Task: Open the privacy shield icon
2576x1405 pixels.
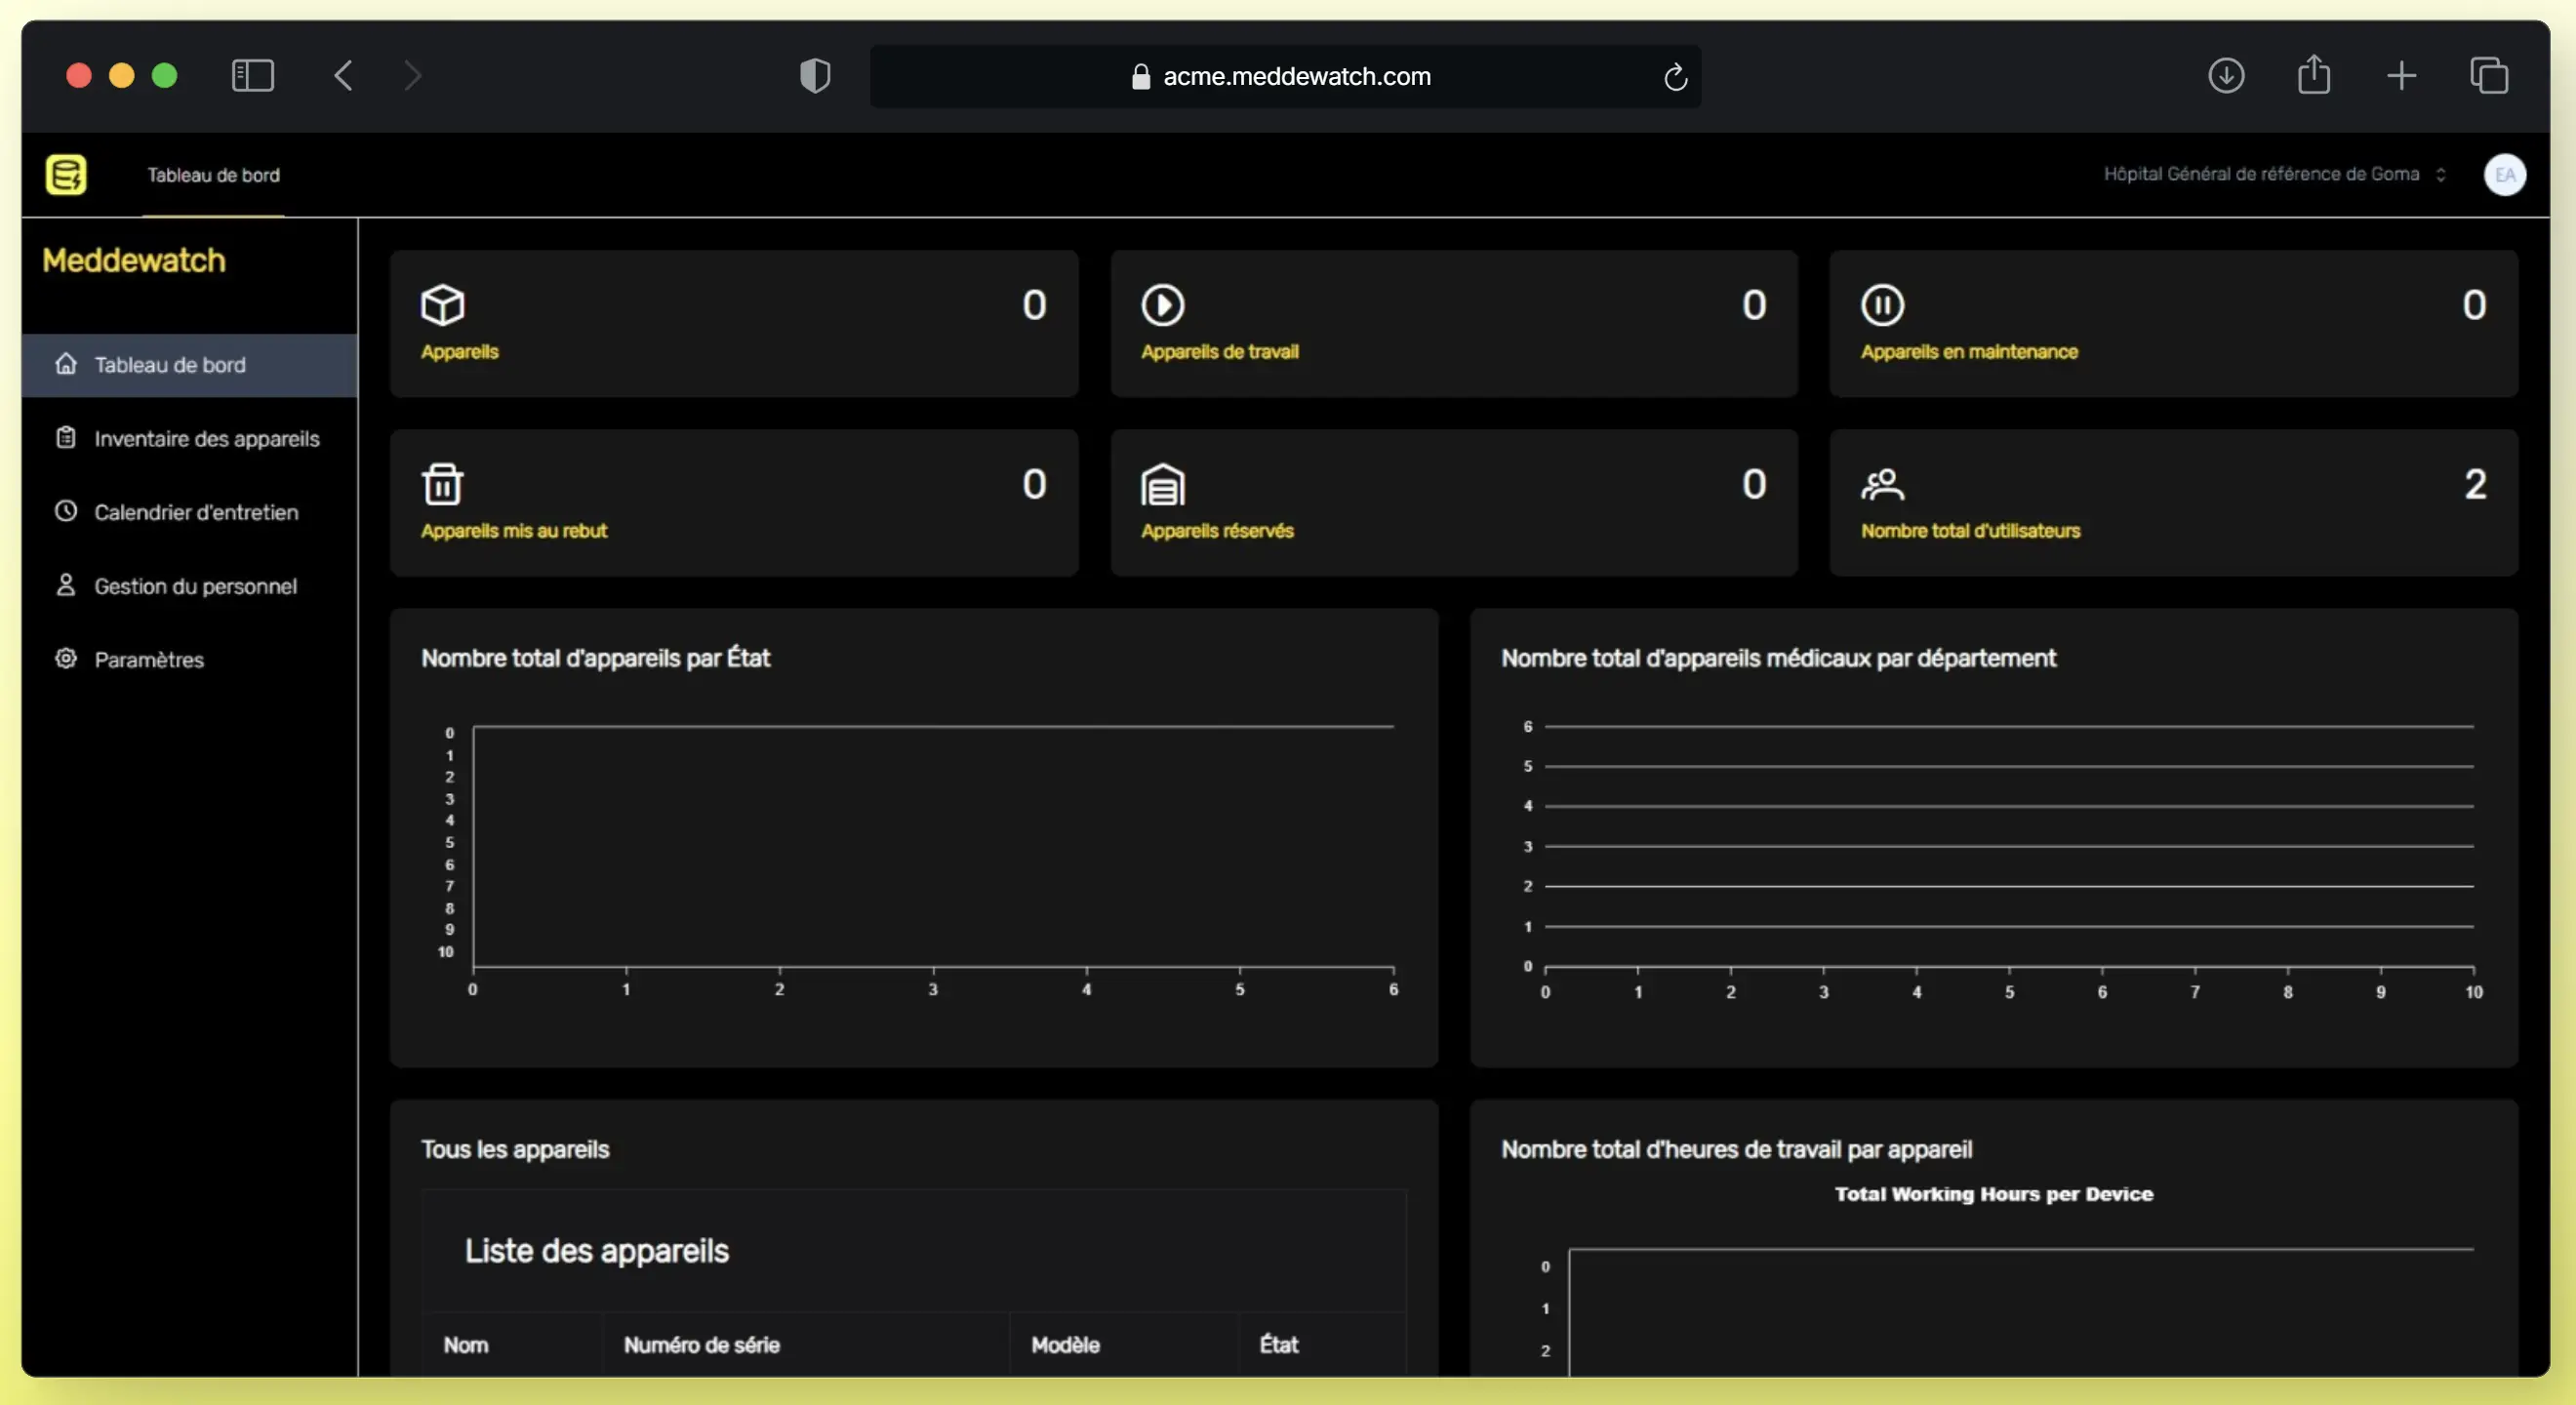Action: 815,75
